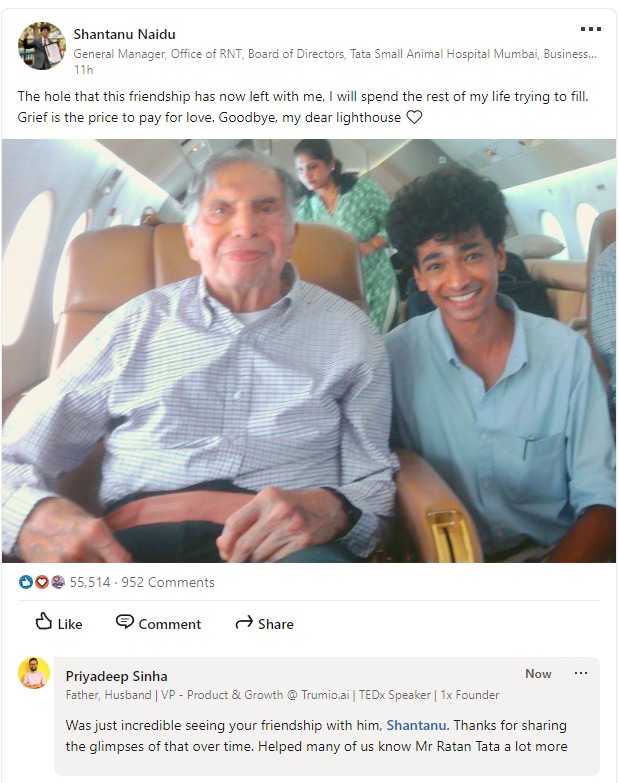Open the post's three-dot options menu

pyautogui.click(x=591, y=29)
